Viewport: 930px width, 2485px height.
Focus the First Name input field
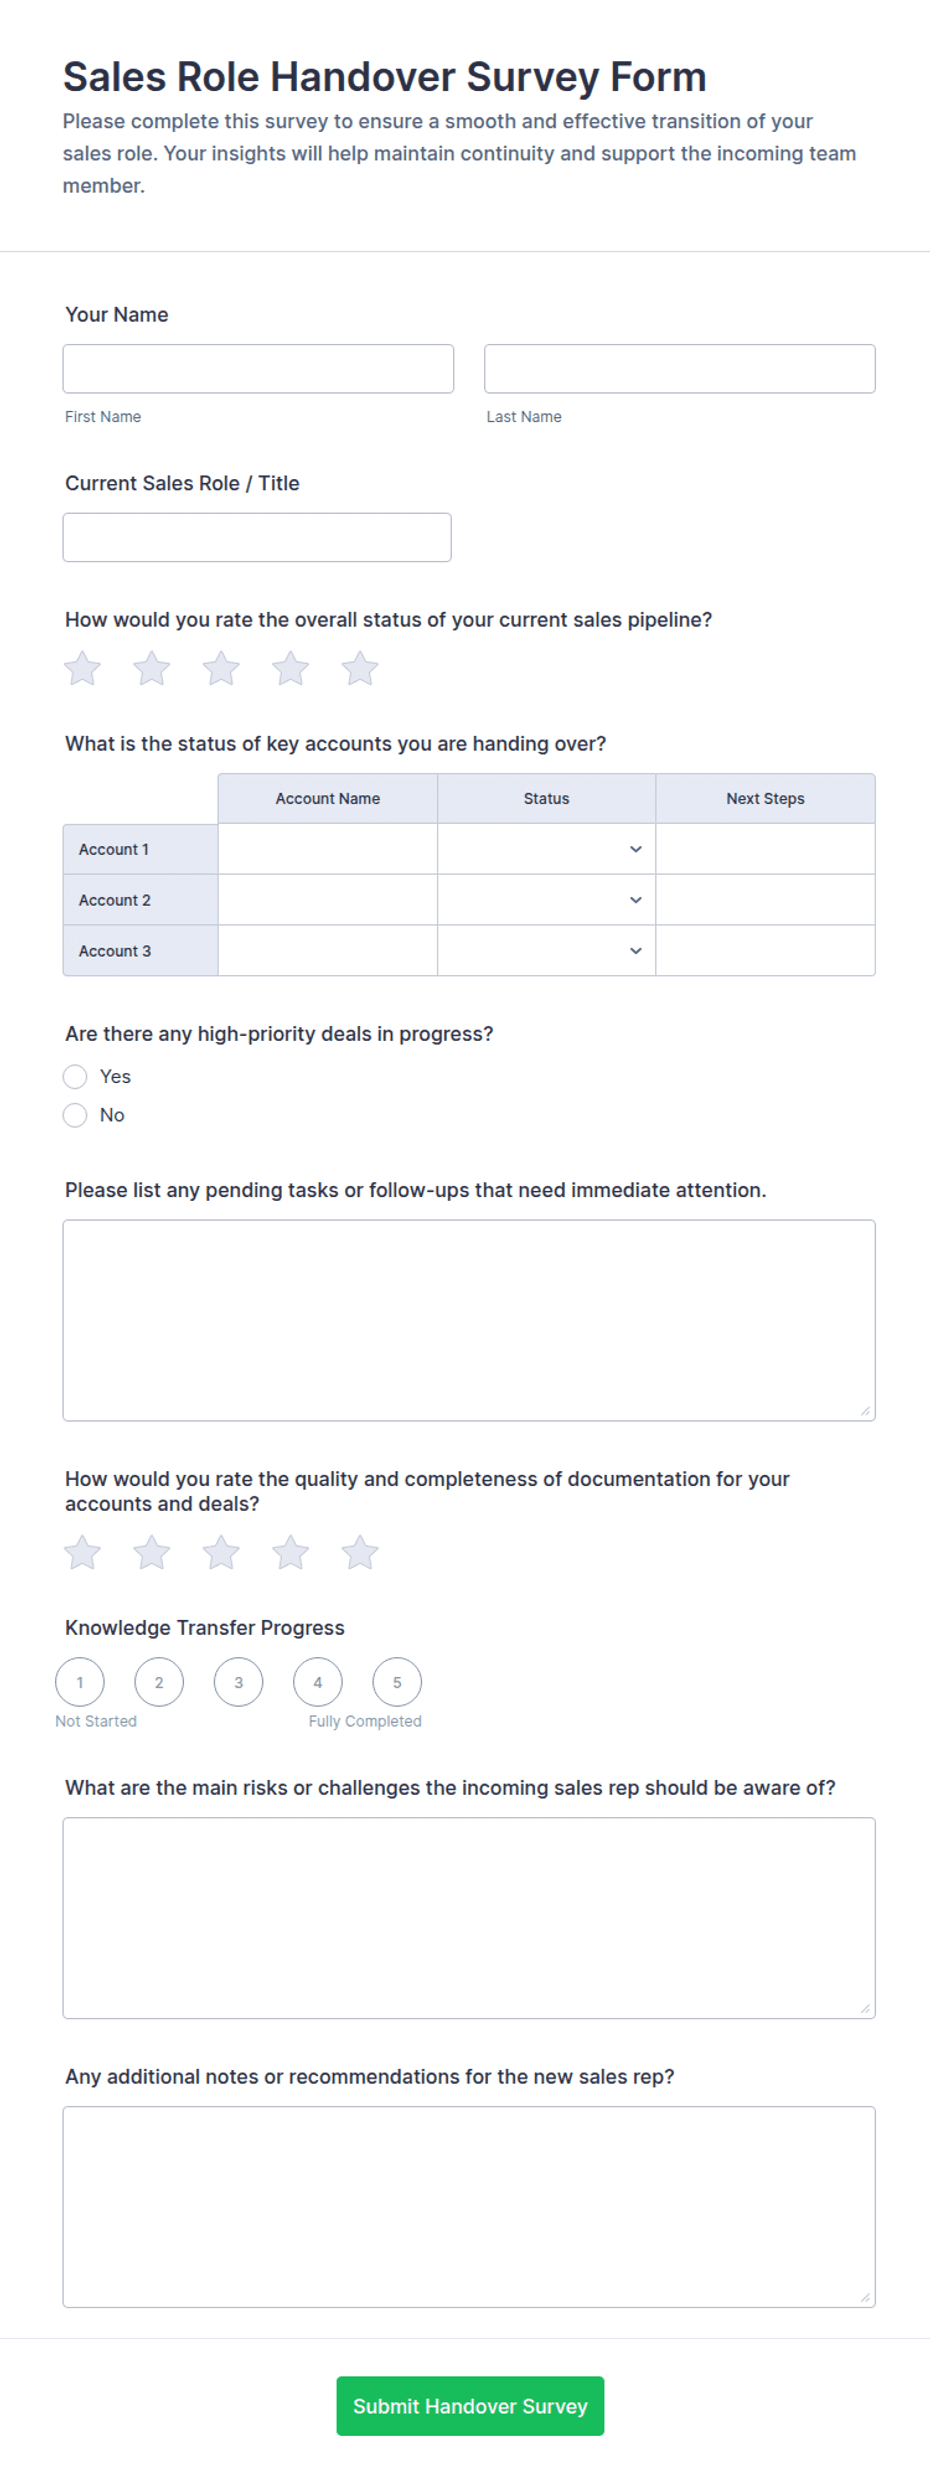point(258,369)
